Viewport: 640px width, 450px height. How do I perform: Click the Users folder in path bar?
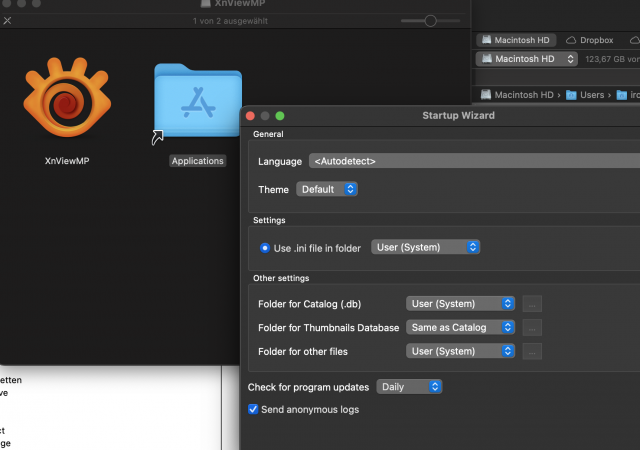[x=586, y=95]
